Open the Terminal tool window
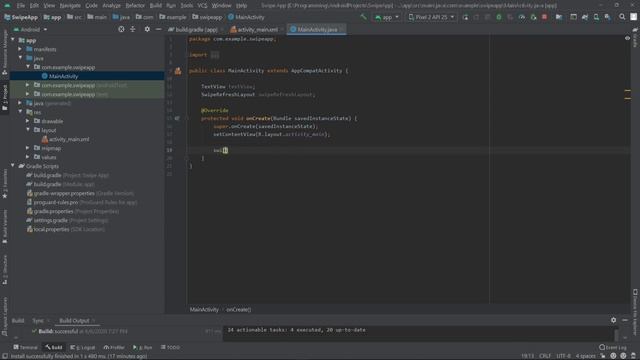 pos(25,347)
